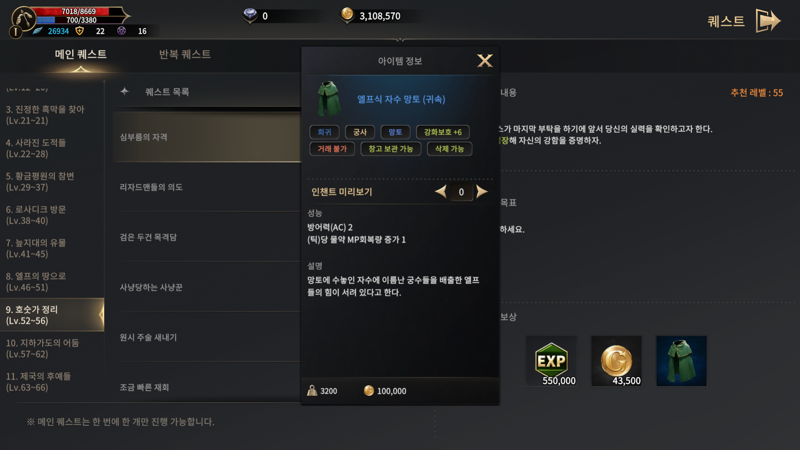Switch to the 반복 퀘스트 tab
The image size is (800, 450).
click(185, 54)
